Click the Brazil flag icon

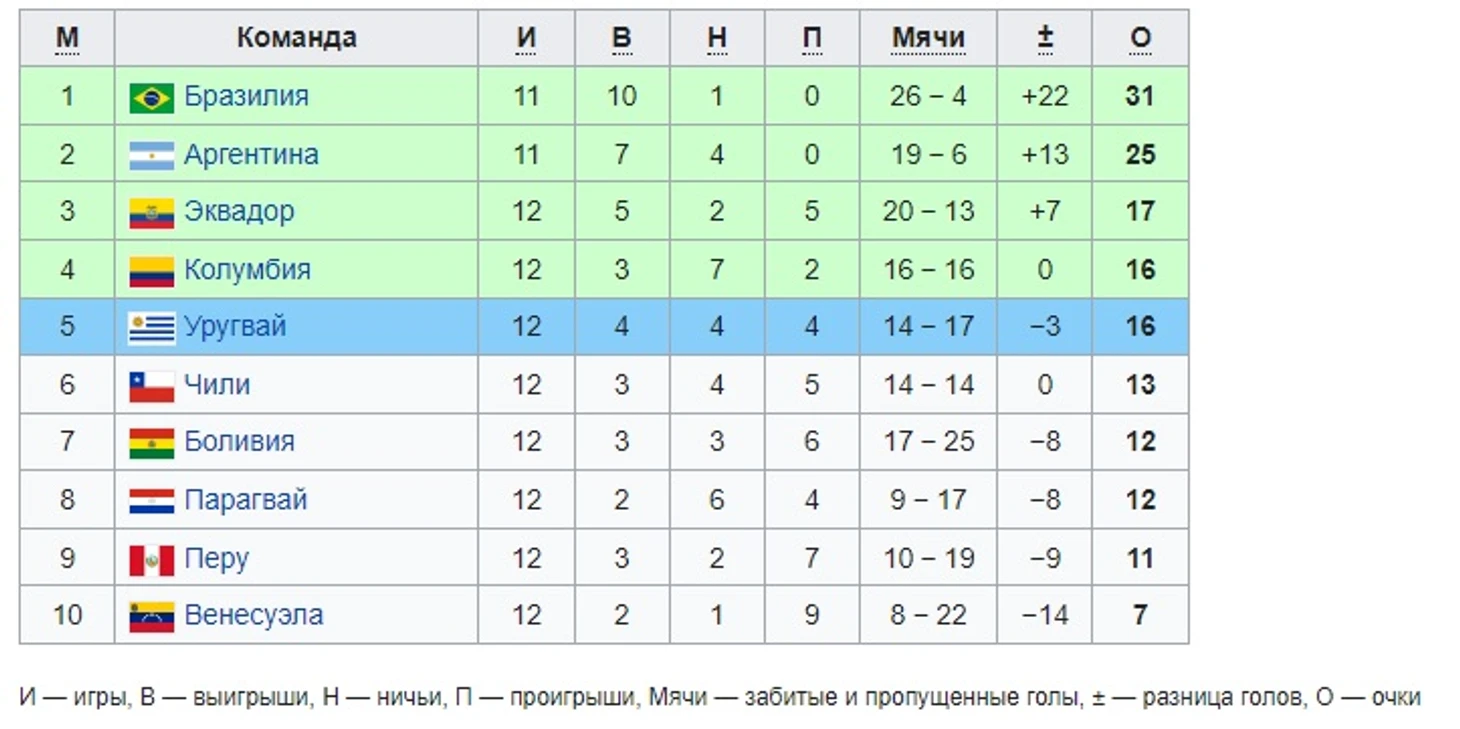(151, 98)
